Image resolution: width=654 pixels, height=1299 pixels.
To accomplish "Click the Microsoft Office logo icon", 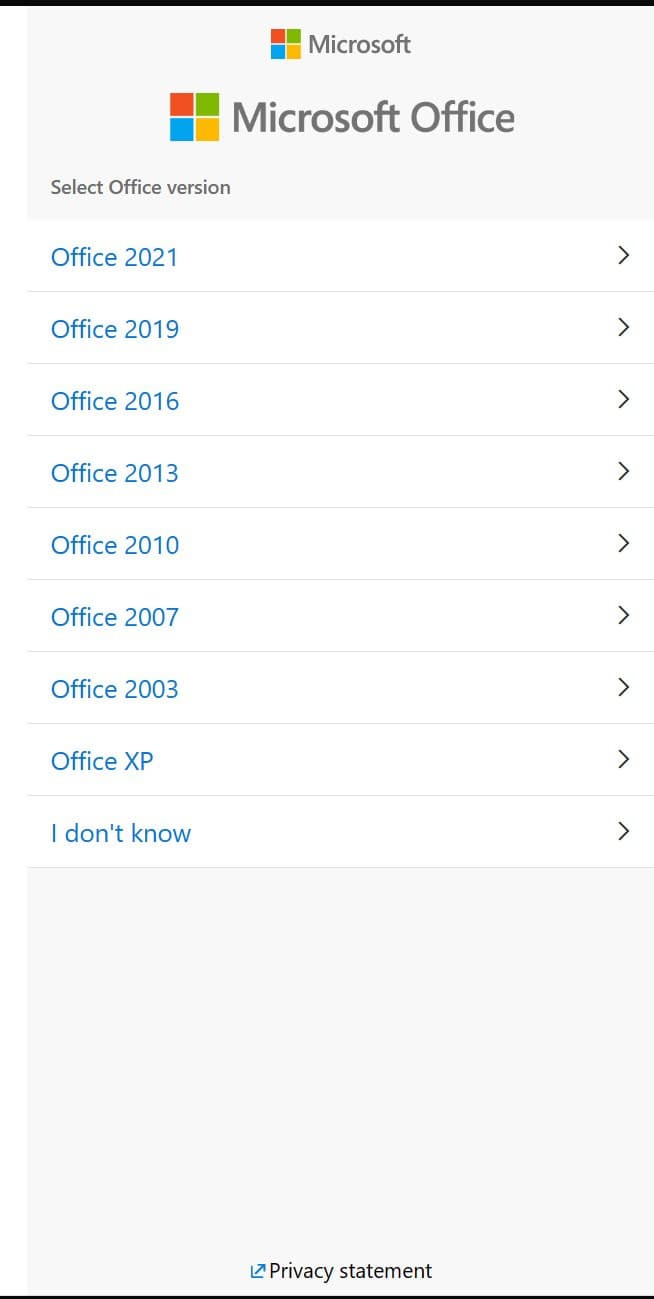I will click(x=194, y=117).
